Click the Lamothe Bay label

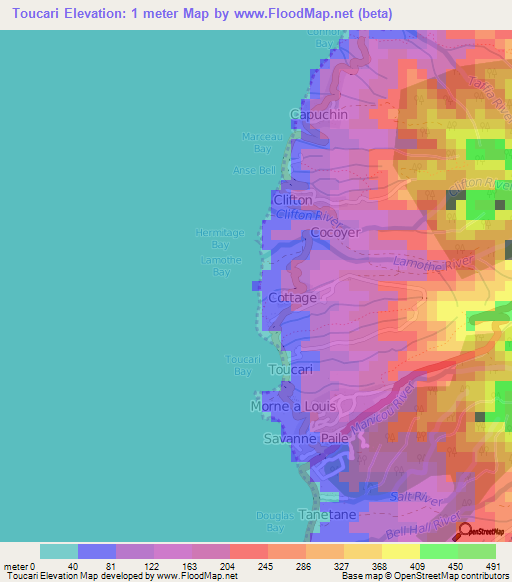click(x=221, y=266)
